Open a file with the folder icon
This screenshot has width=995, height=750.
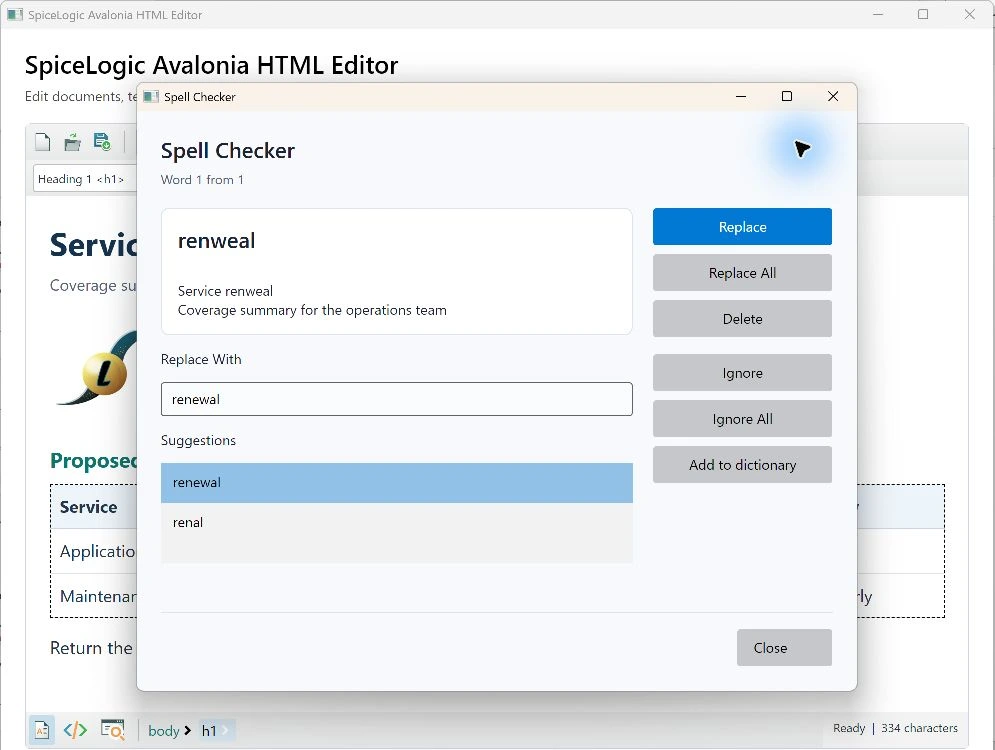tap(72, 142)
